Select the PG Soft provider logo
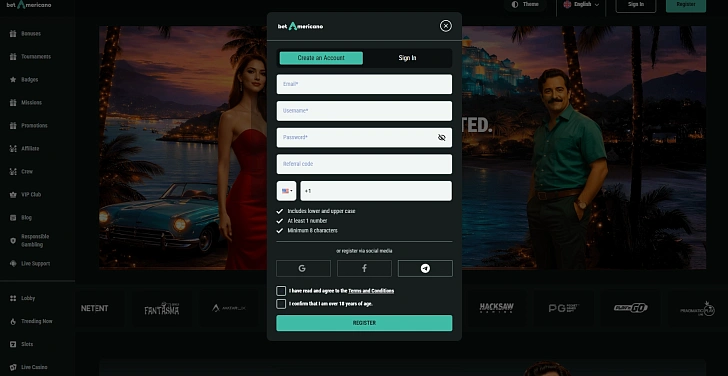 click(564, 308)
